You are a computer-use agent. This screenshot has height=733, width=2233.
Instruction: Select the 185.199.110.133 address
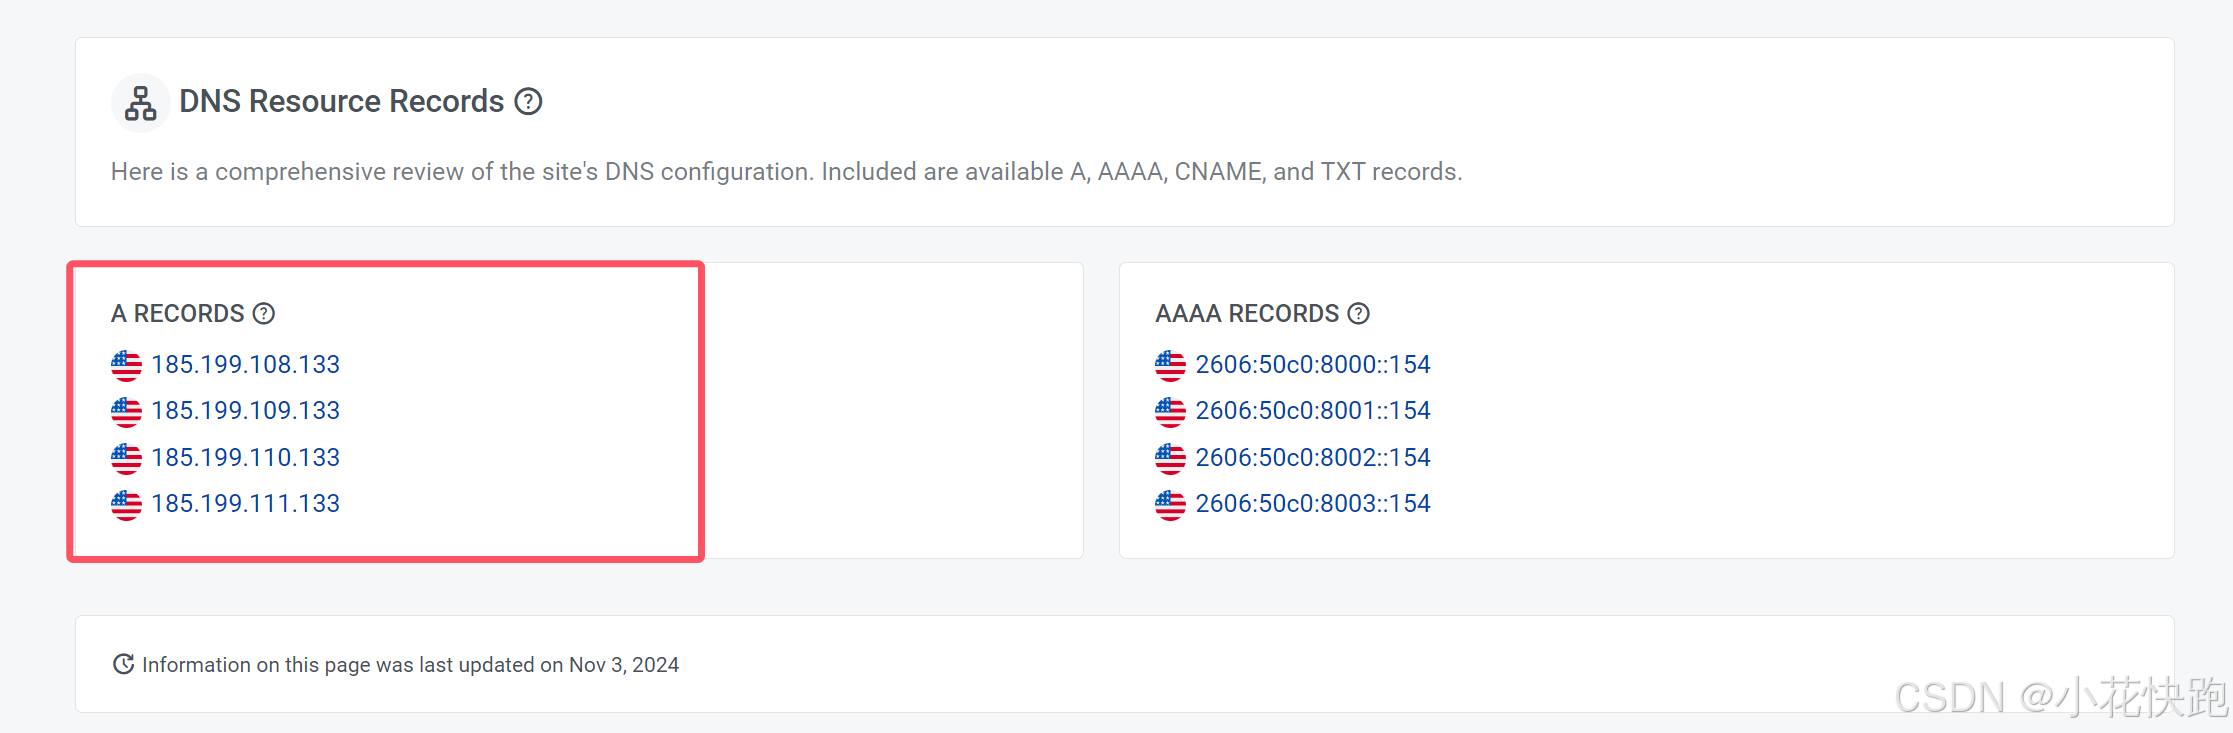pyautogui.click(x=246, y=457)
